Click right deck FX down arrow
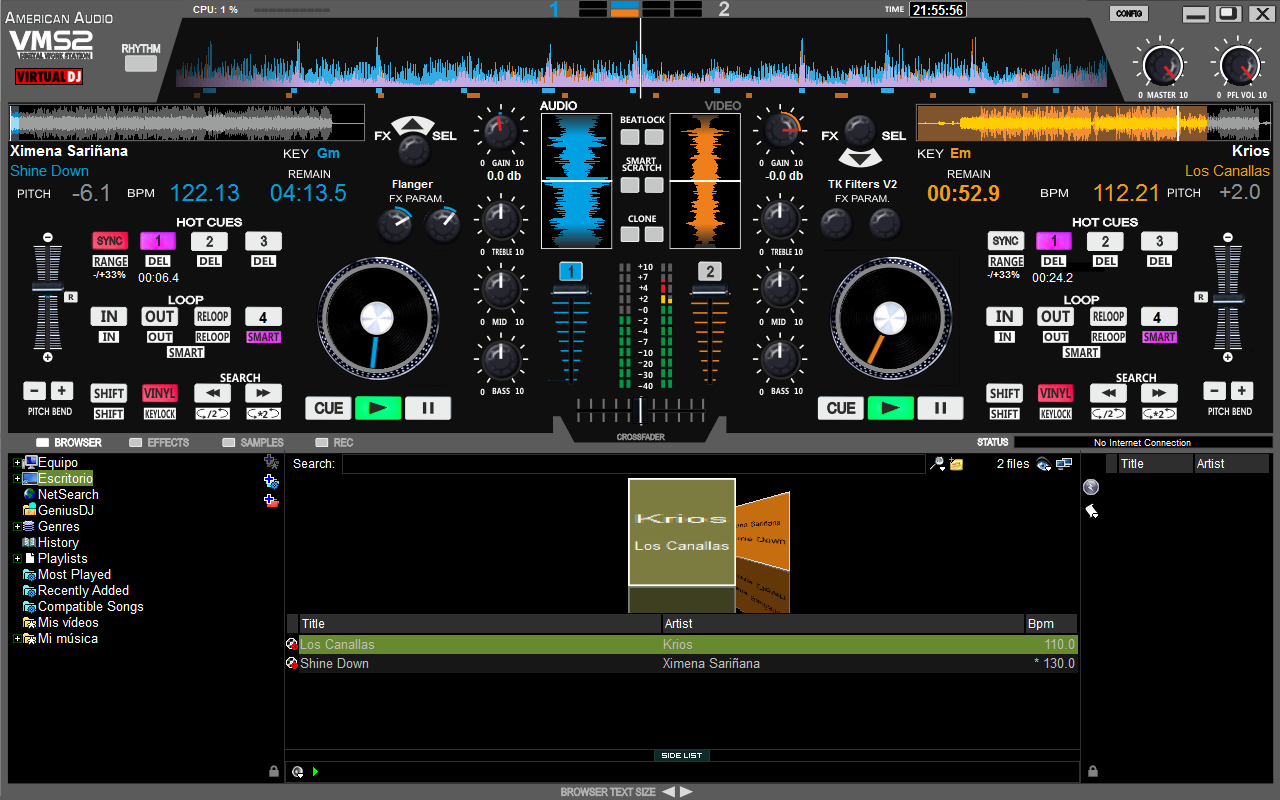 click(859, 157)
